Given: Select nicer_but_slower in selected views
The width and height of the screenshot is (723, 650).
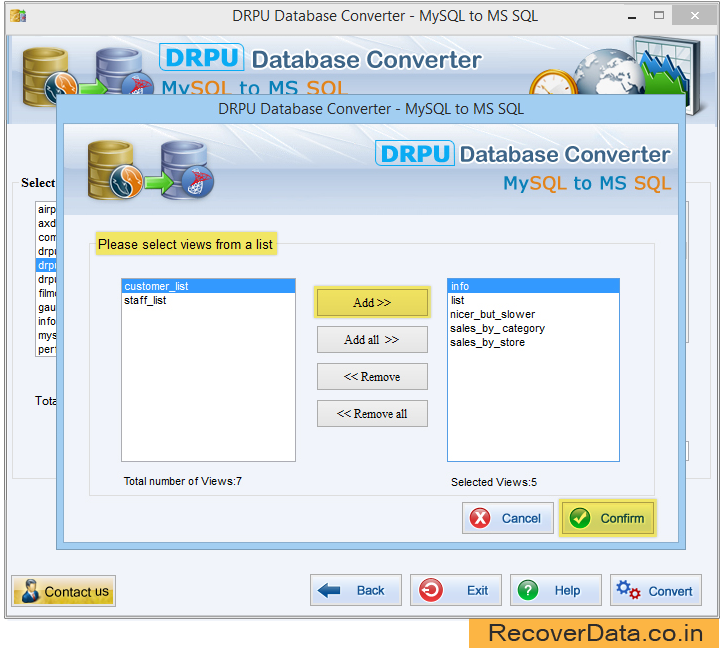Looking at the screenshot, I should click(x=533, y=314).
